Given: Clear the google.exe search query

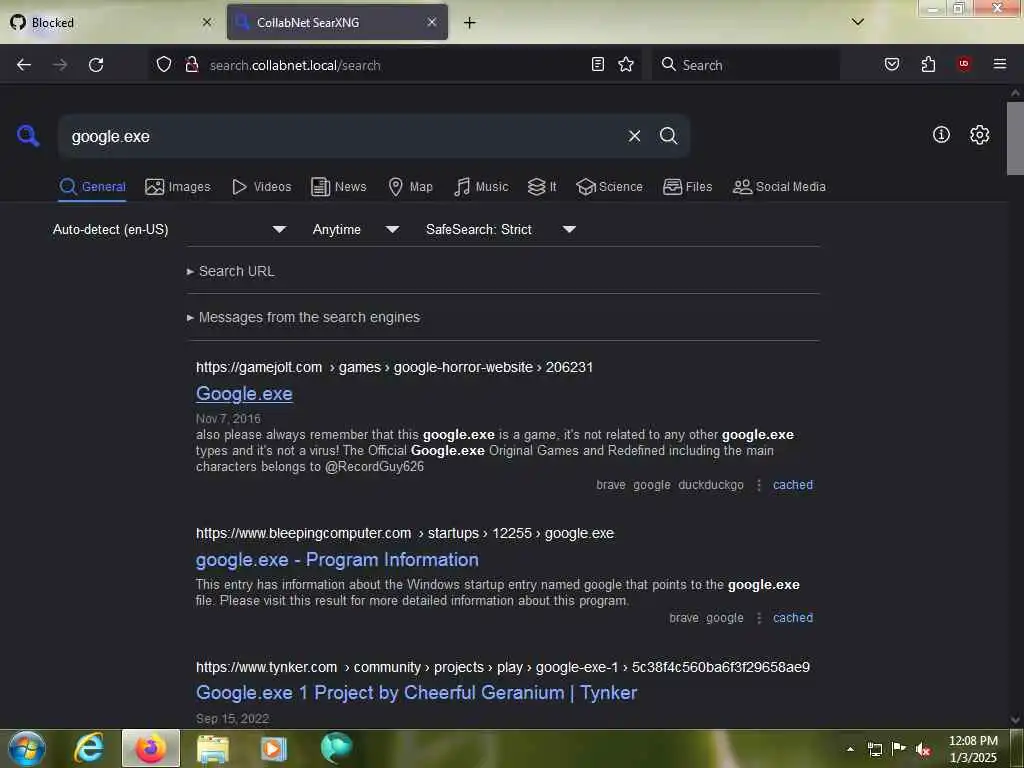Looking at the screenshot, I should coord(634,136).
